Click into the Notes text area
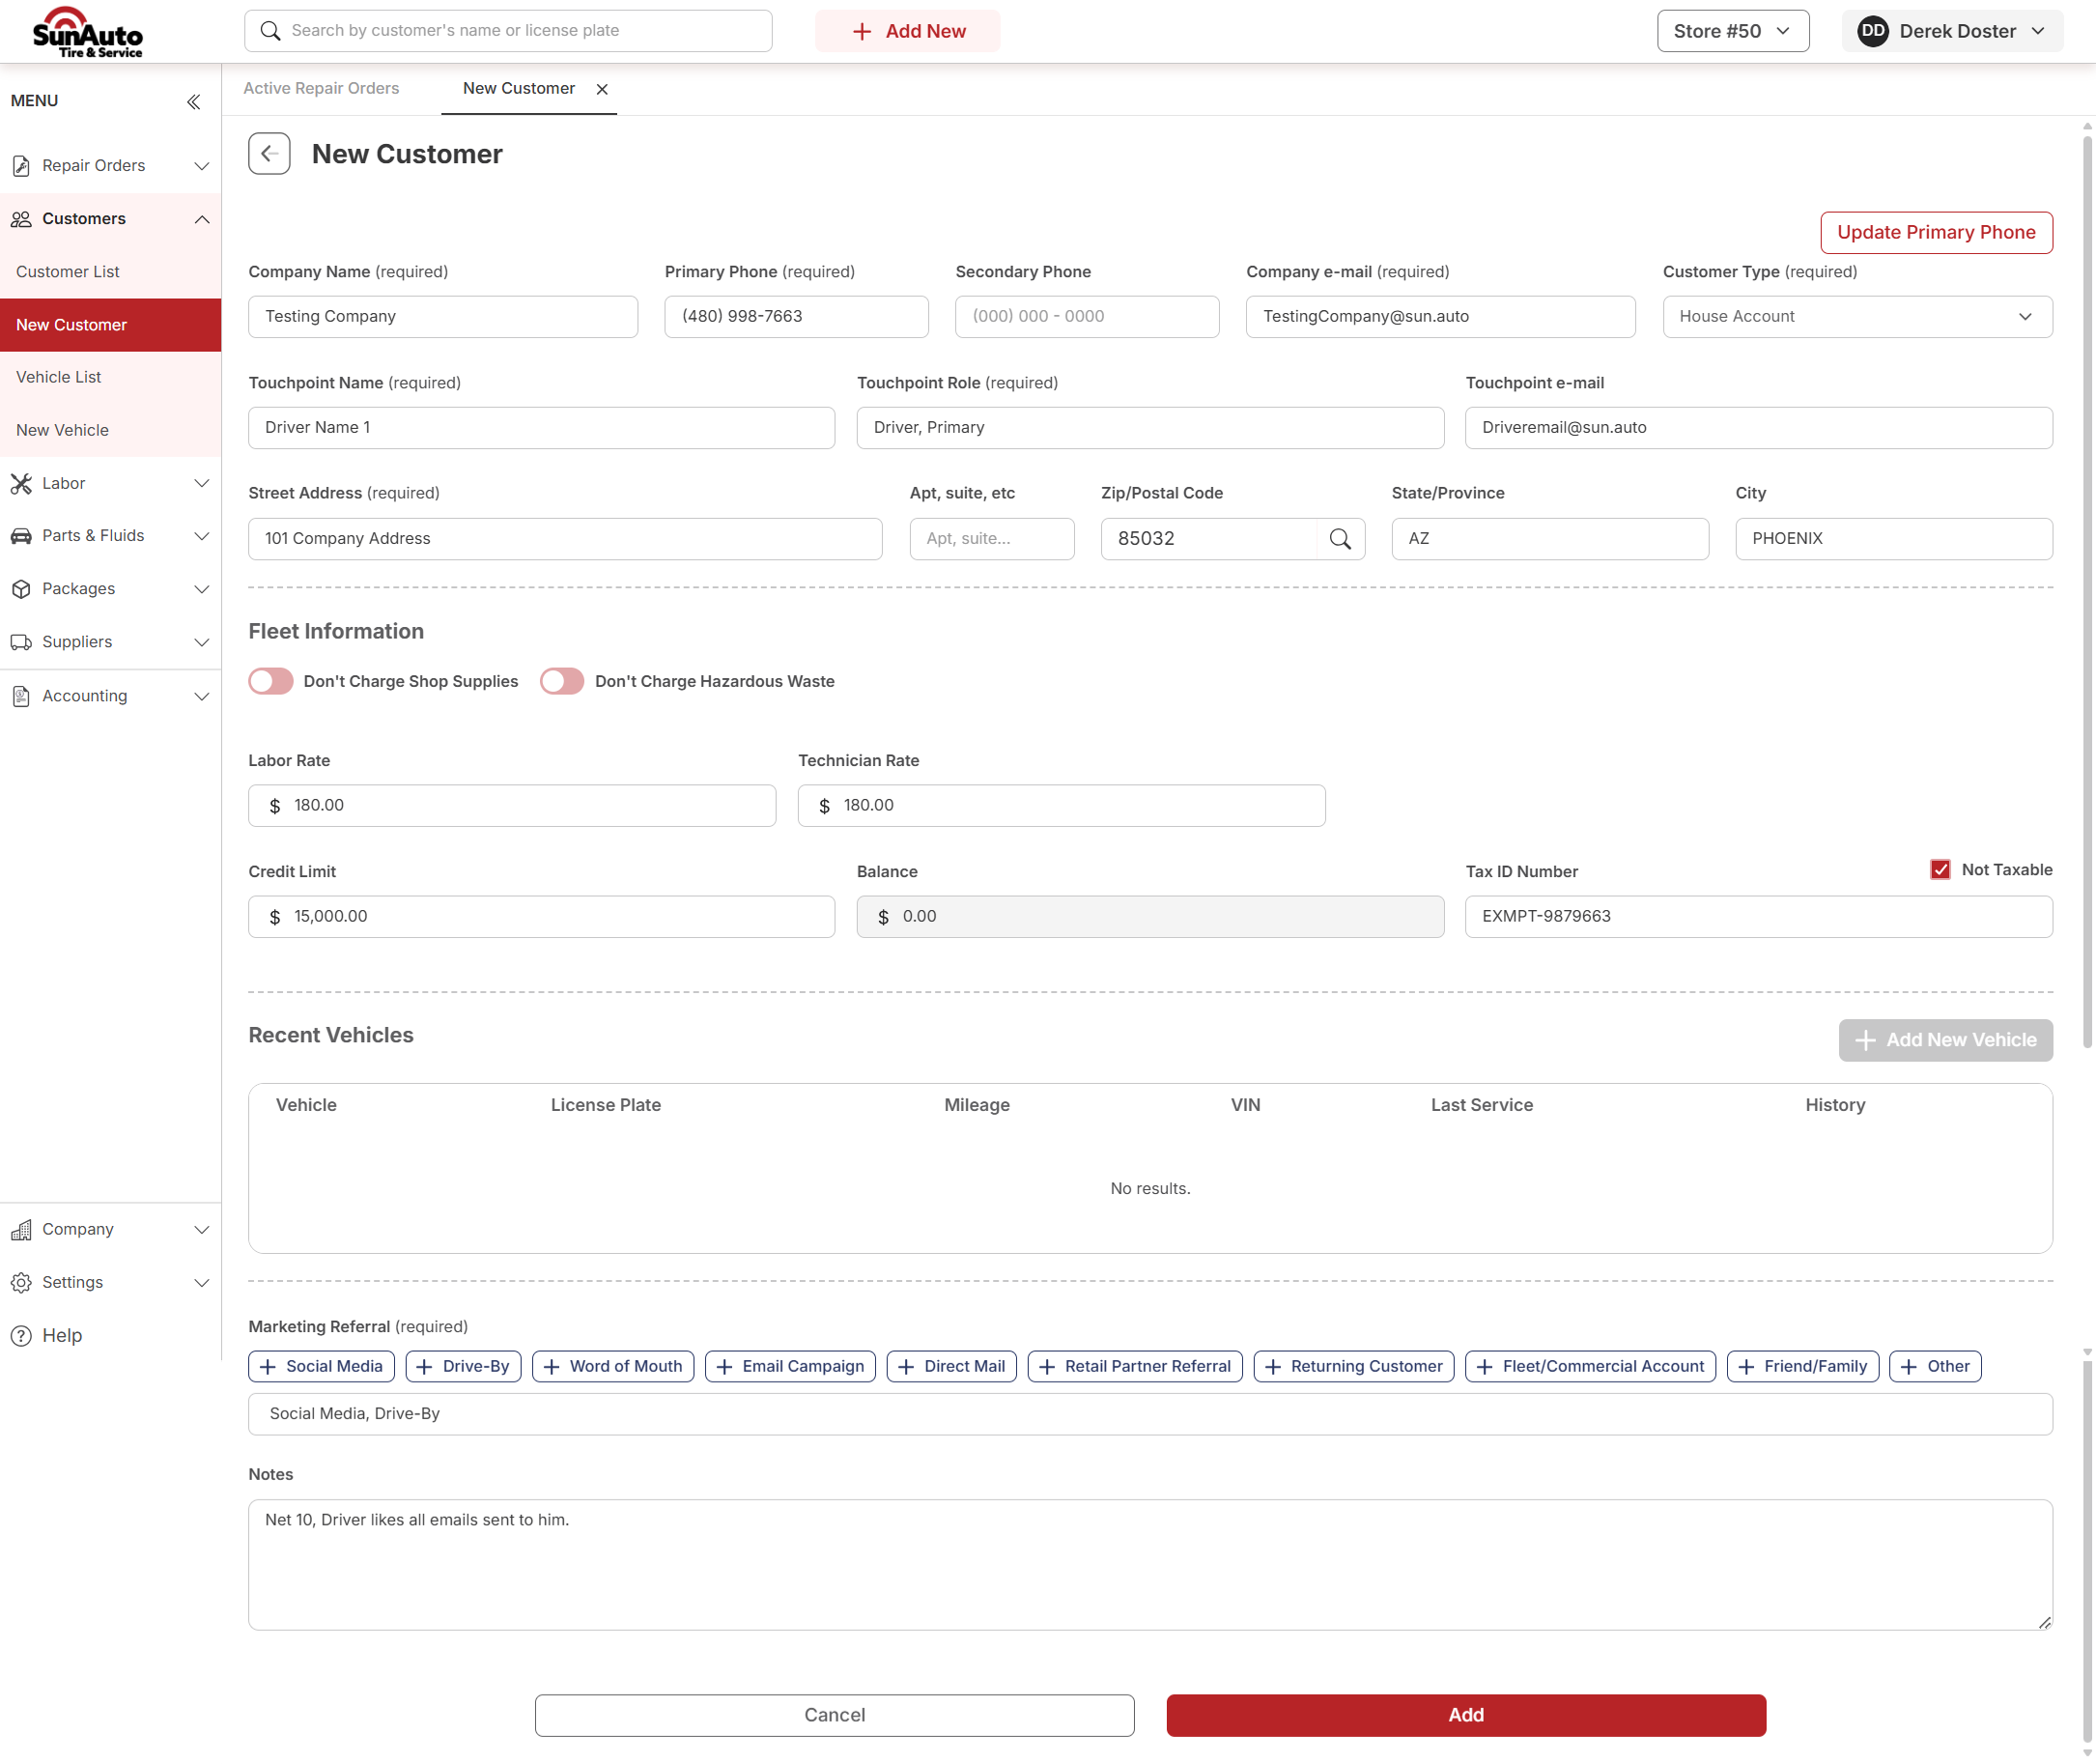The width and height of the screenshot is (2096, 1764). pos(1150,1565)
